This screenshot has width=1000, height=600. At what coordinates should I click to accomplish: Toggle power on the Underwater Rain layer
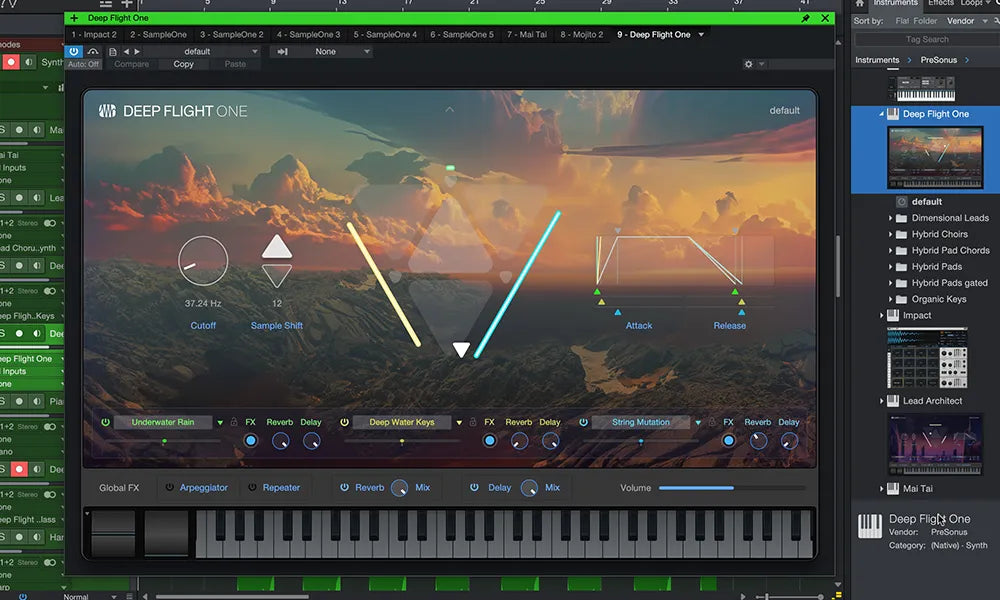point(104,422)
